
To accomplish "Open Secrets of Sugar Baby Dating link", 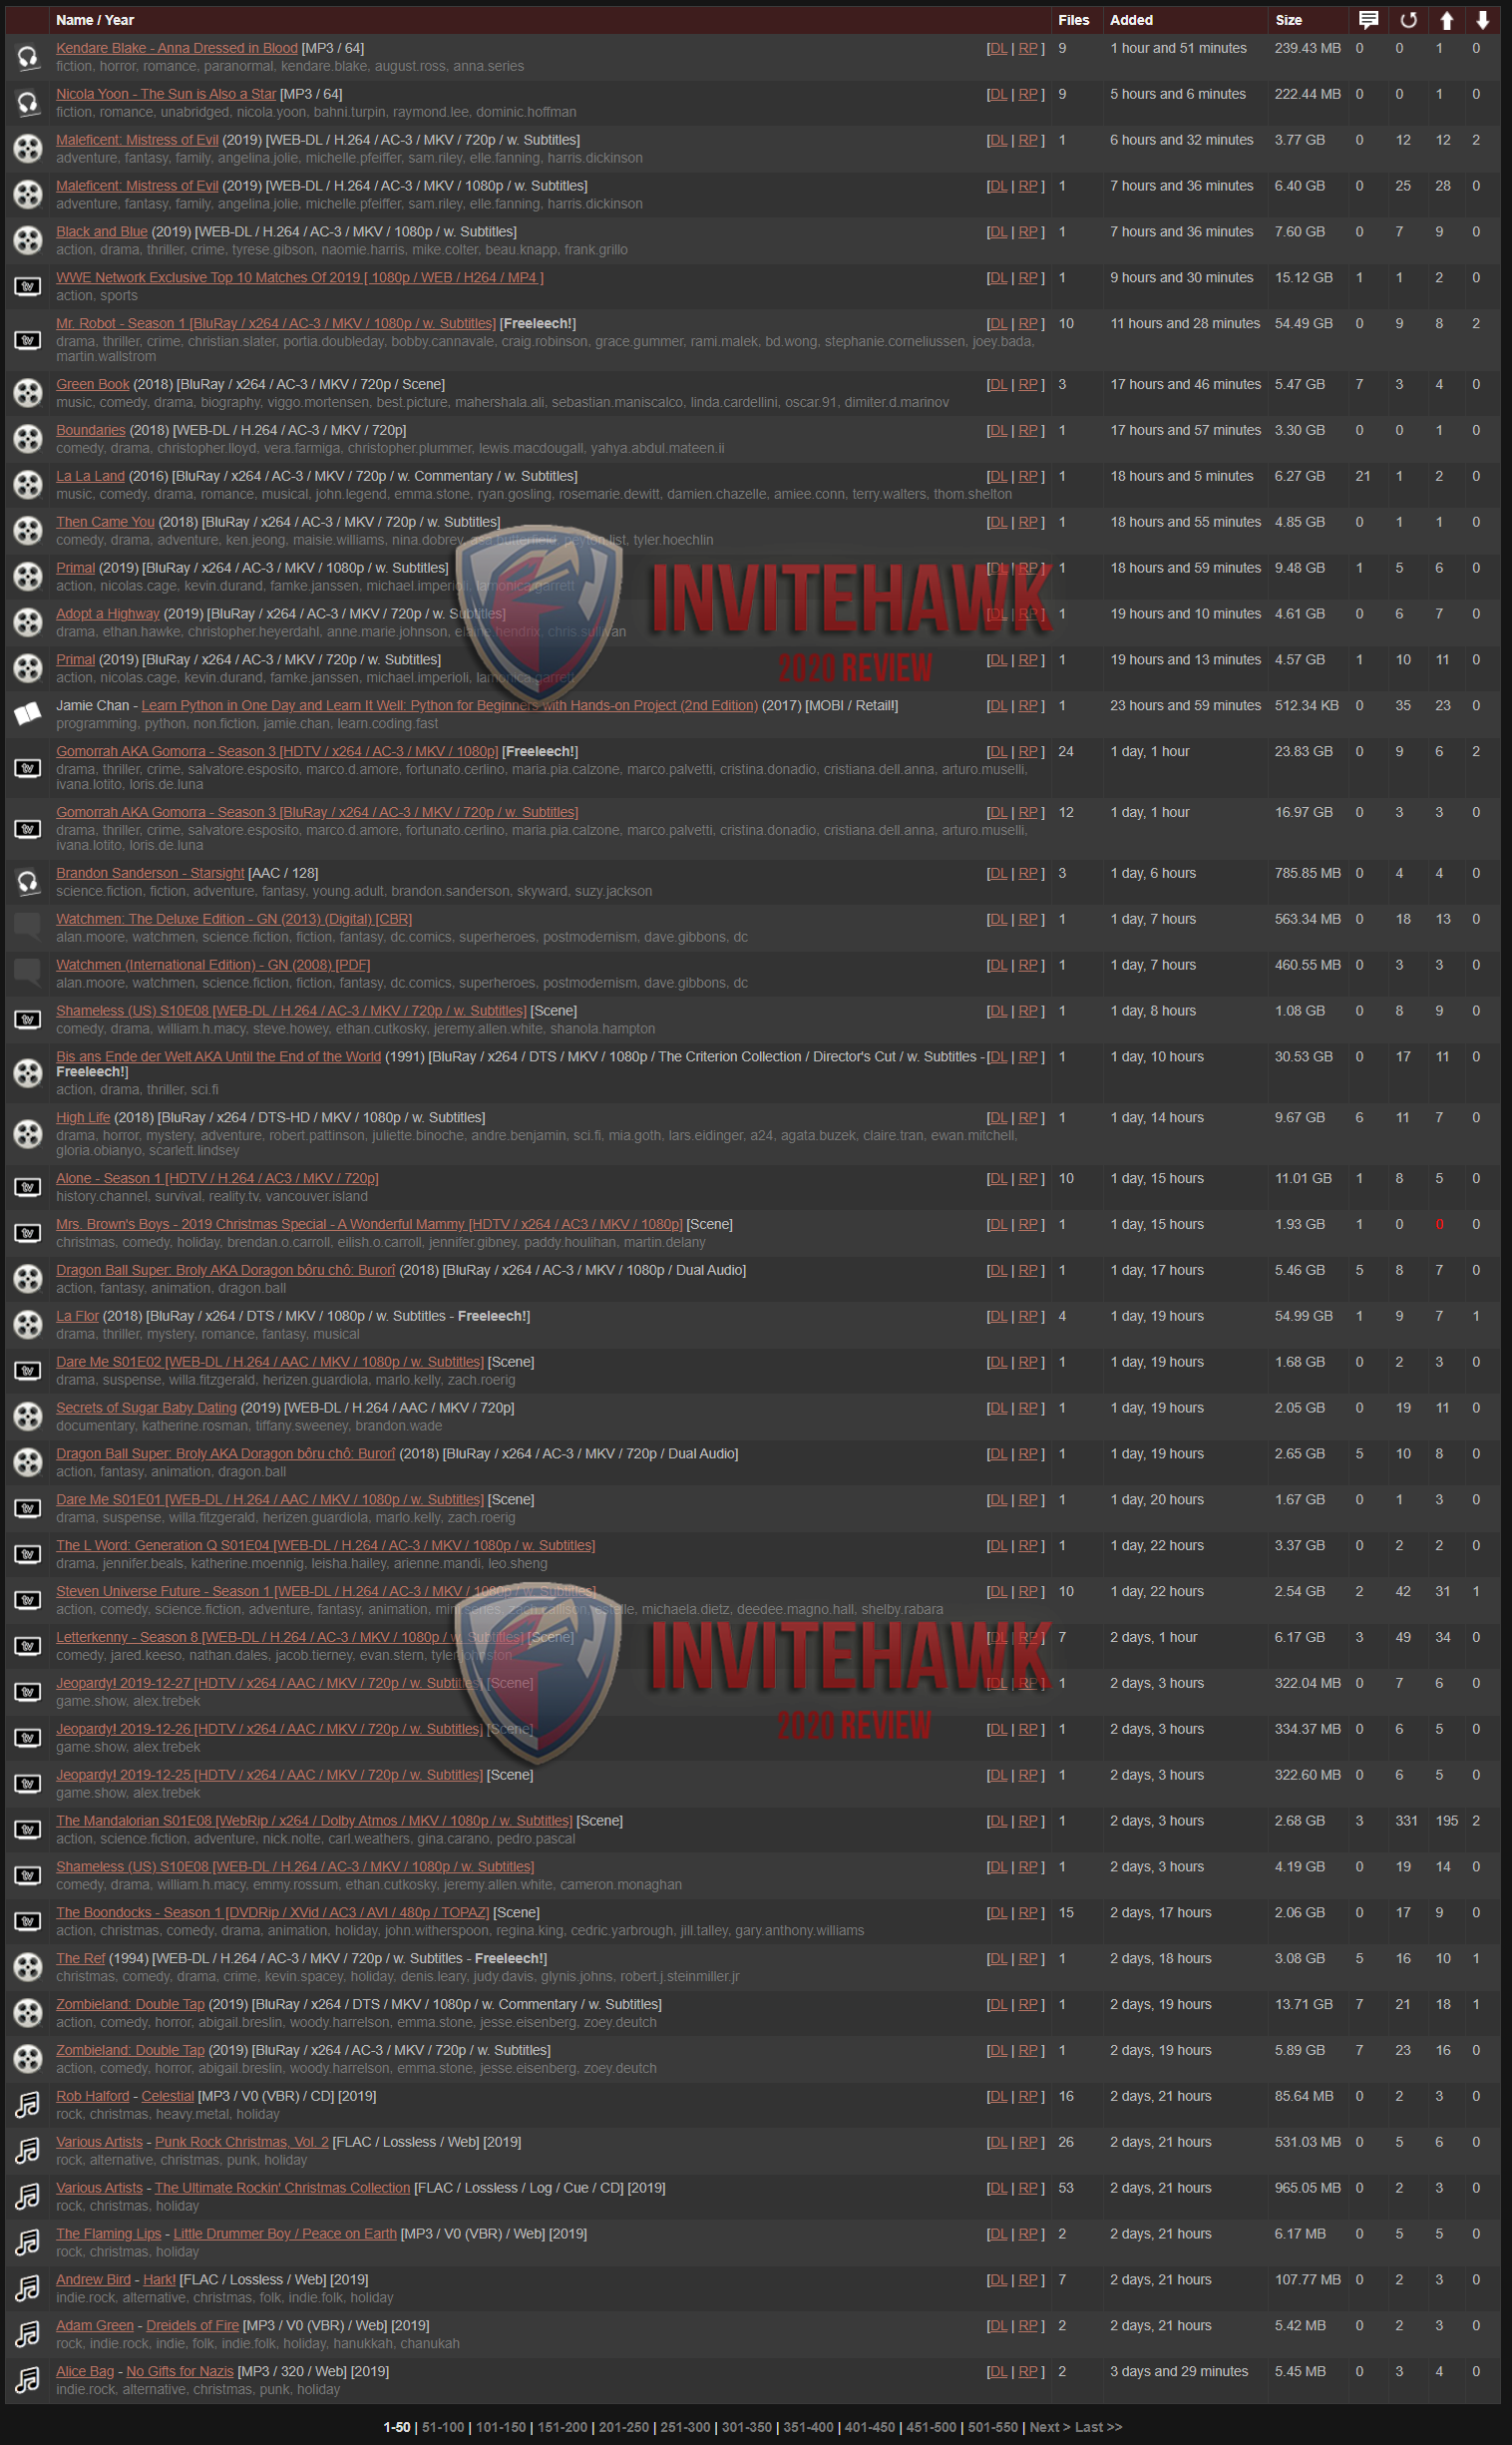I will pyautogui.click(x=146, y=1408).
